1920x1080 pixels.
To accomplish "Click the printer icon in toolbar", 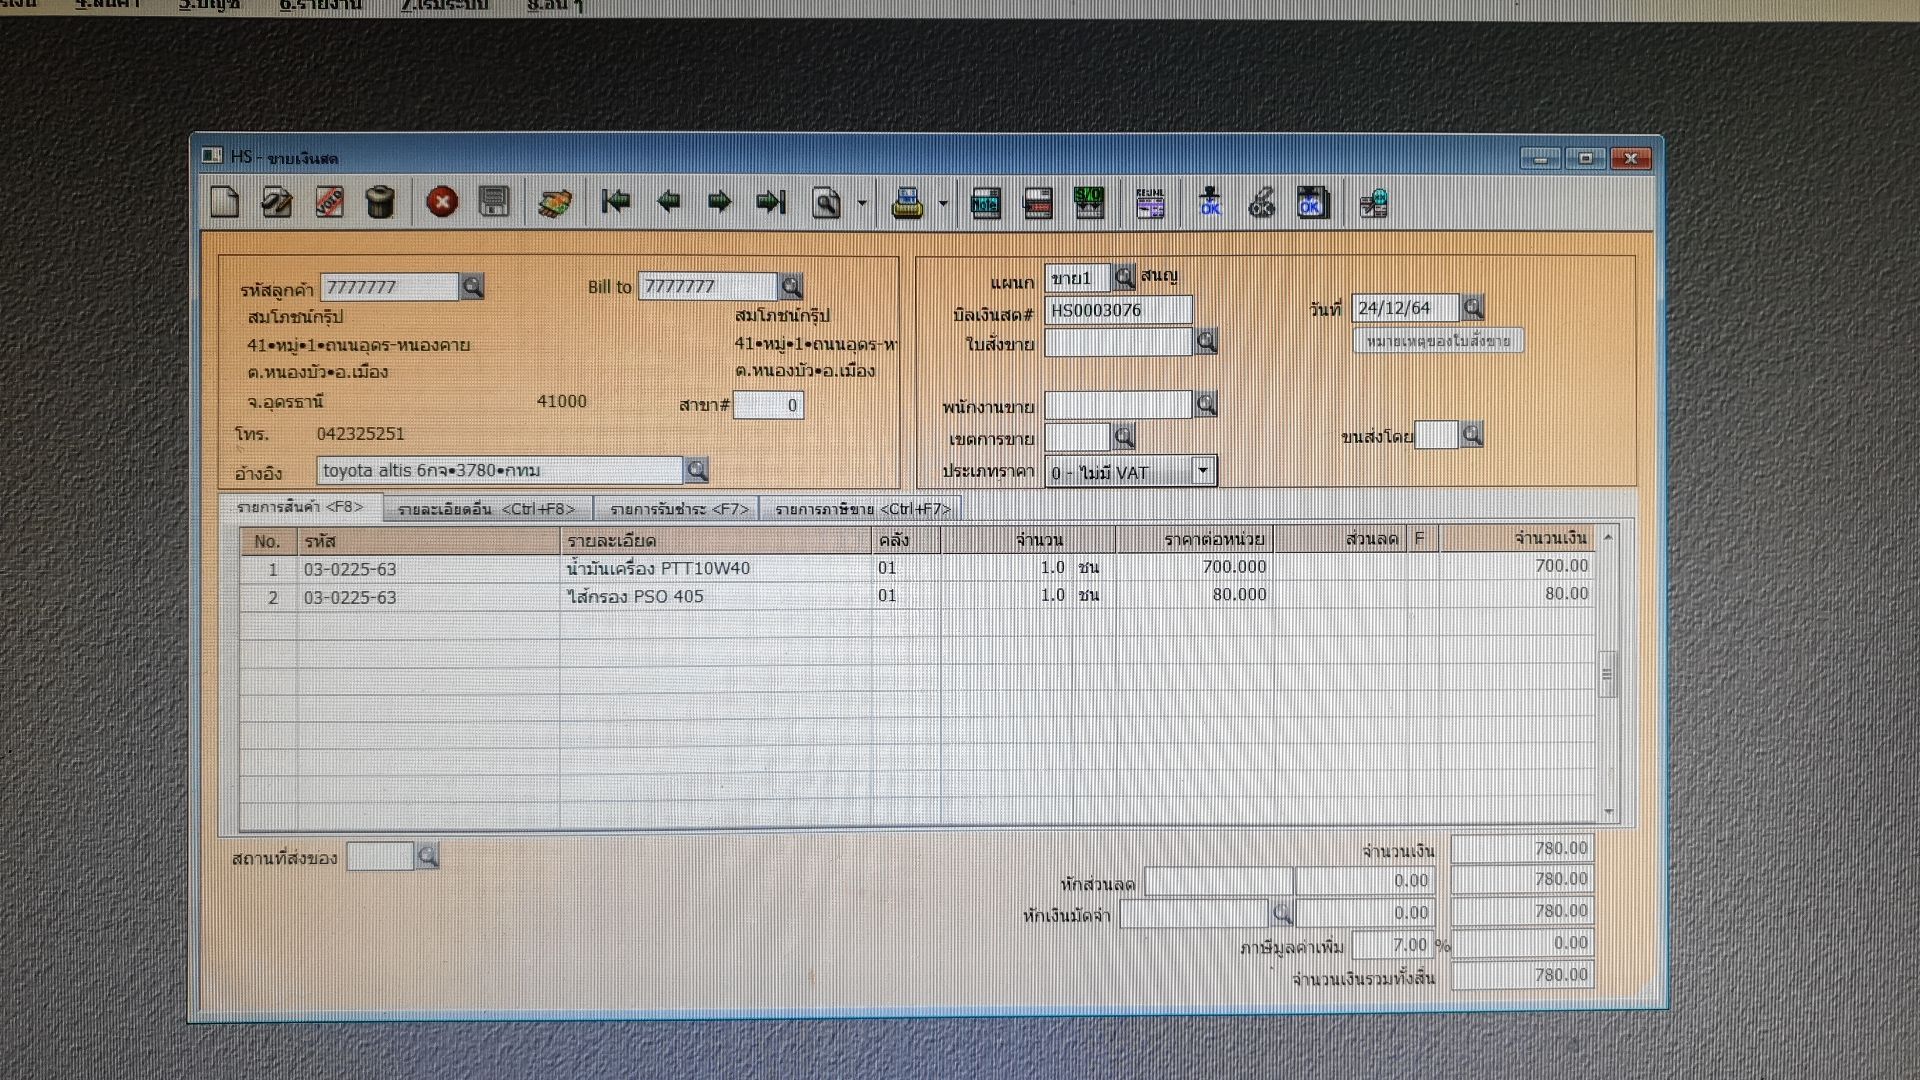I will click(x=907, y=203).
